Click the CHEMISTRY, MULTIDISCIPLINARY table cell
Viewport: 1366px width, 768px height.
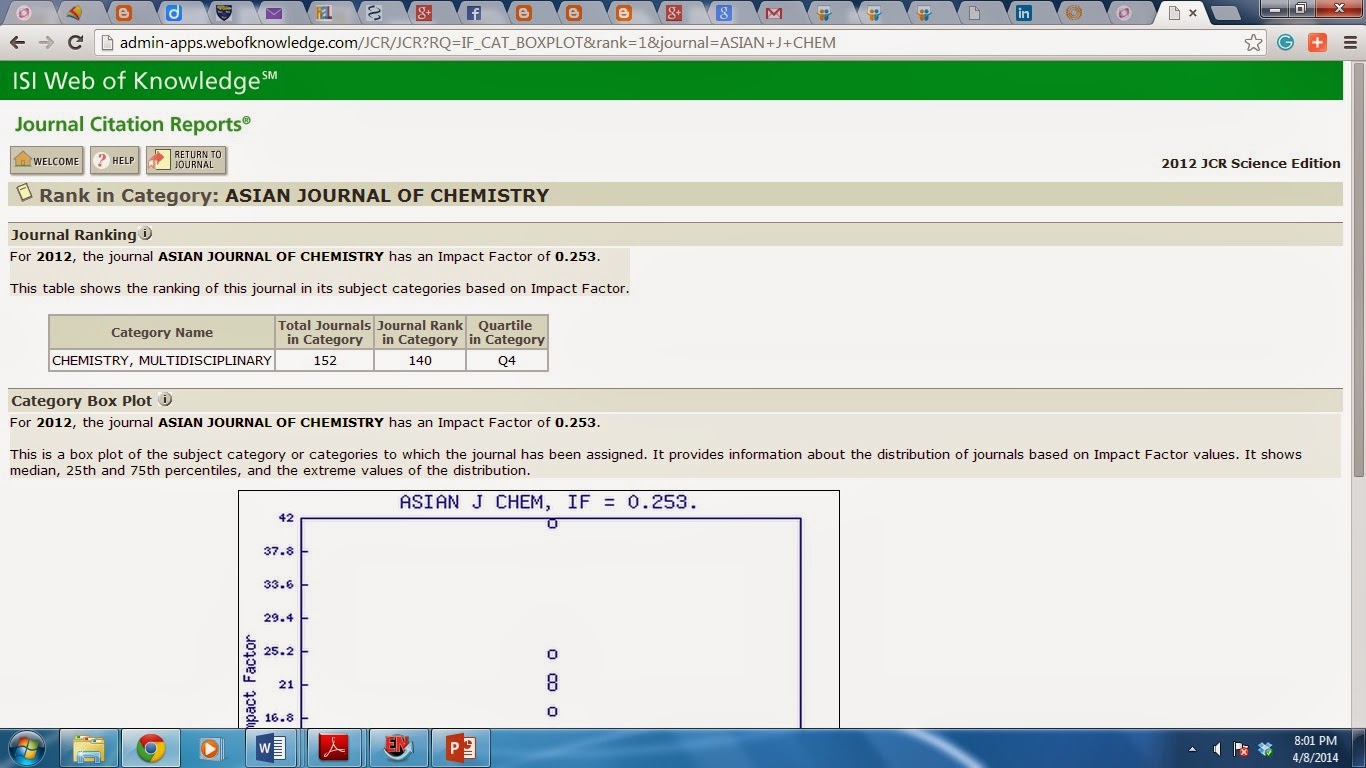(162, 360)
